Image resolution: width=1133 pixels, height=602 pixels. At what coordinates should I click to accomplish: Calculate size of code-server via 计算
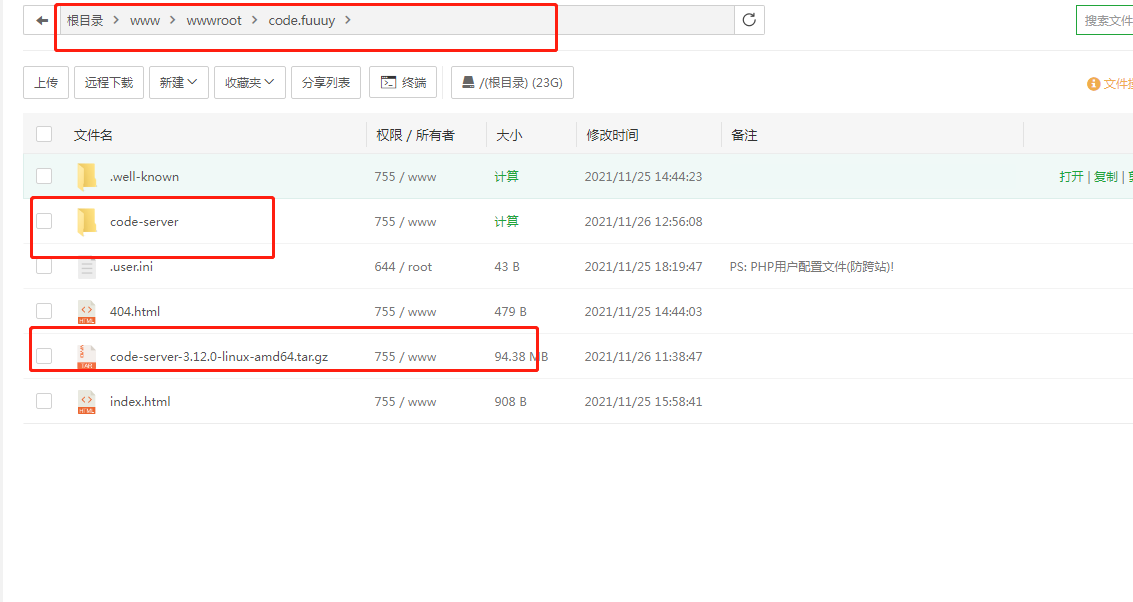[x=507, y=221]
